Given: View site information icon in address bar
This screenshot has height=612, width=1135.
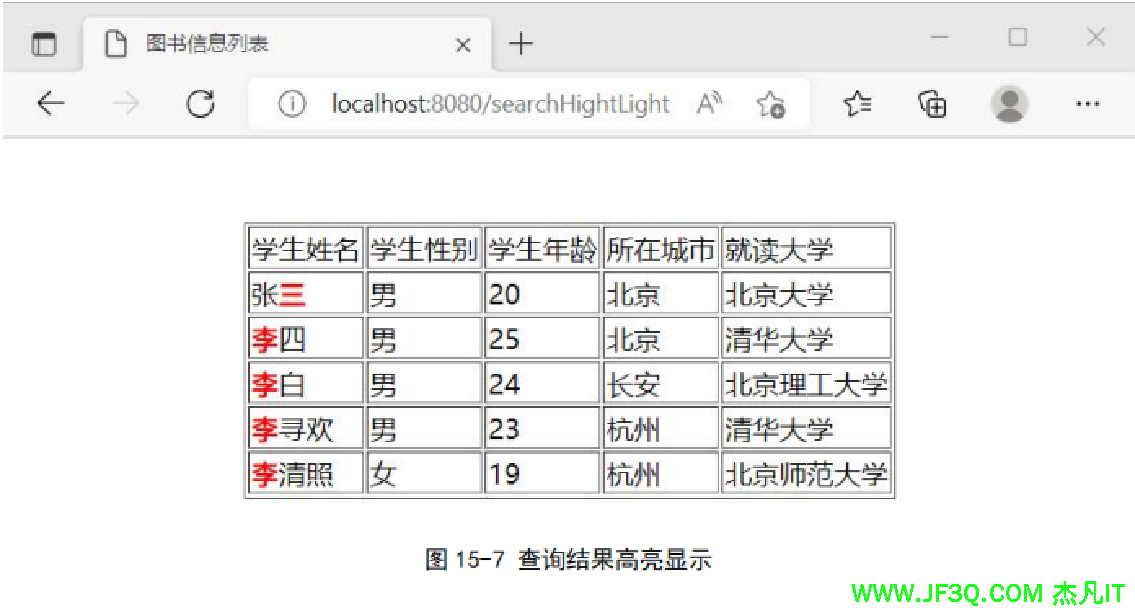Looking at the screenshot, I should [x=291, y=103].
